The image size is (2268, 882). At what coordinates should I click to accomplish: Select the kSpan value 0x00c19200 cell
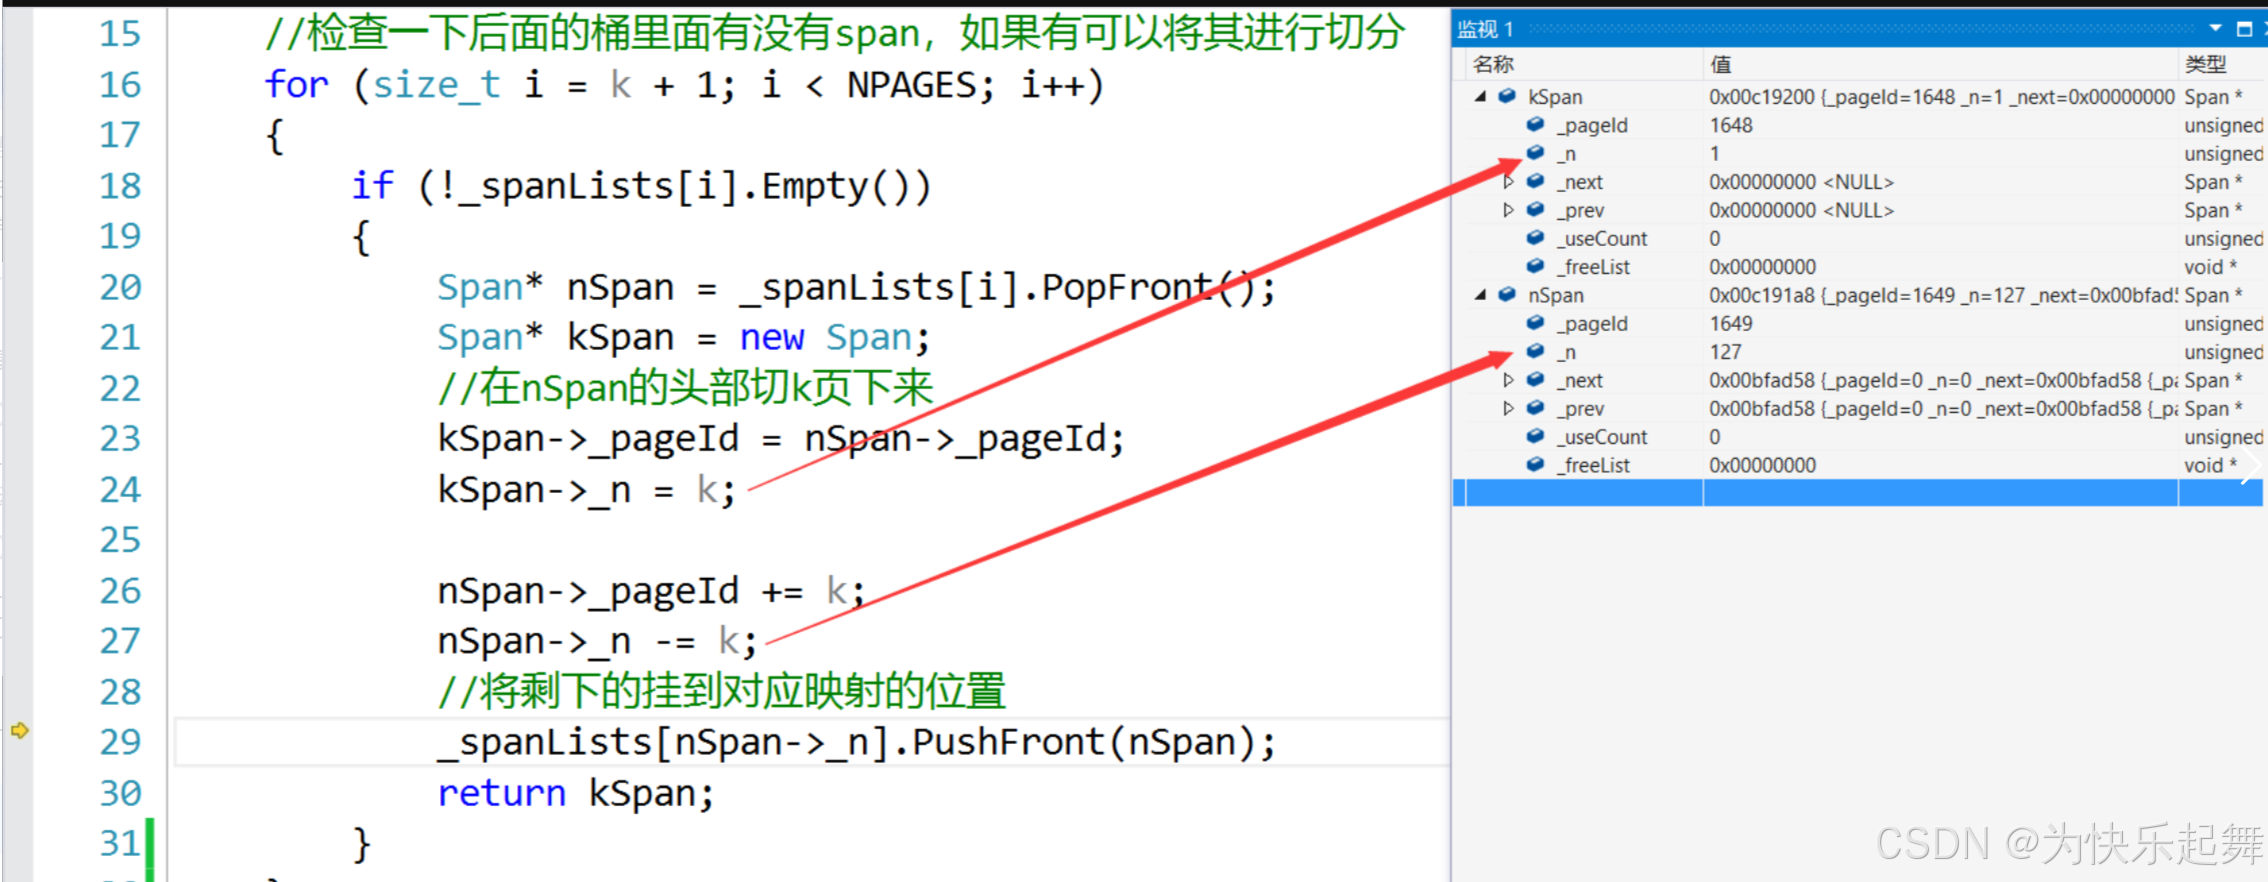pyautogui.click(x=1940, y=97)
